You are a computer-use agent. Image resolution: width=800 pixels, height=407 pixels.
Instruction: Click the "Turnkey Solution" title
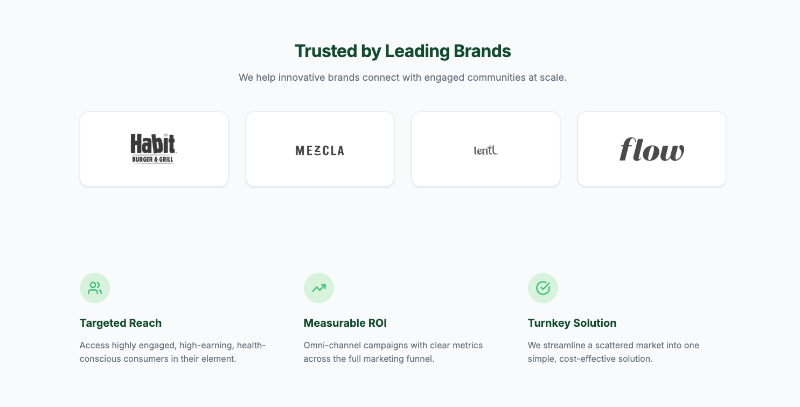click(572, 323)
